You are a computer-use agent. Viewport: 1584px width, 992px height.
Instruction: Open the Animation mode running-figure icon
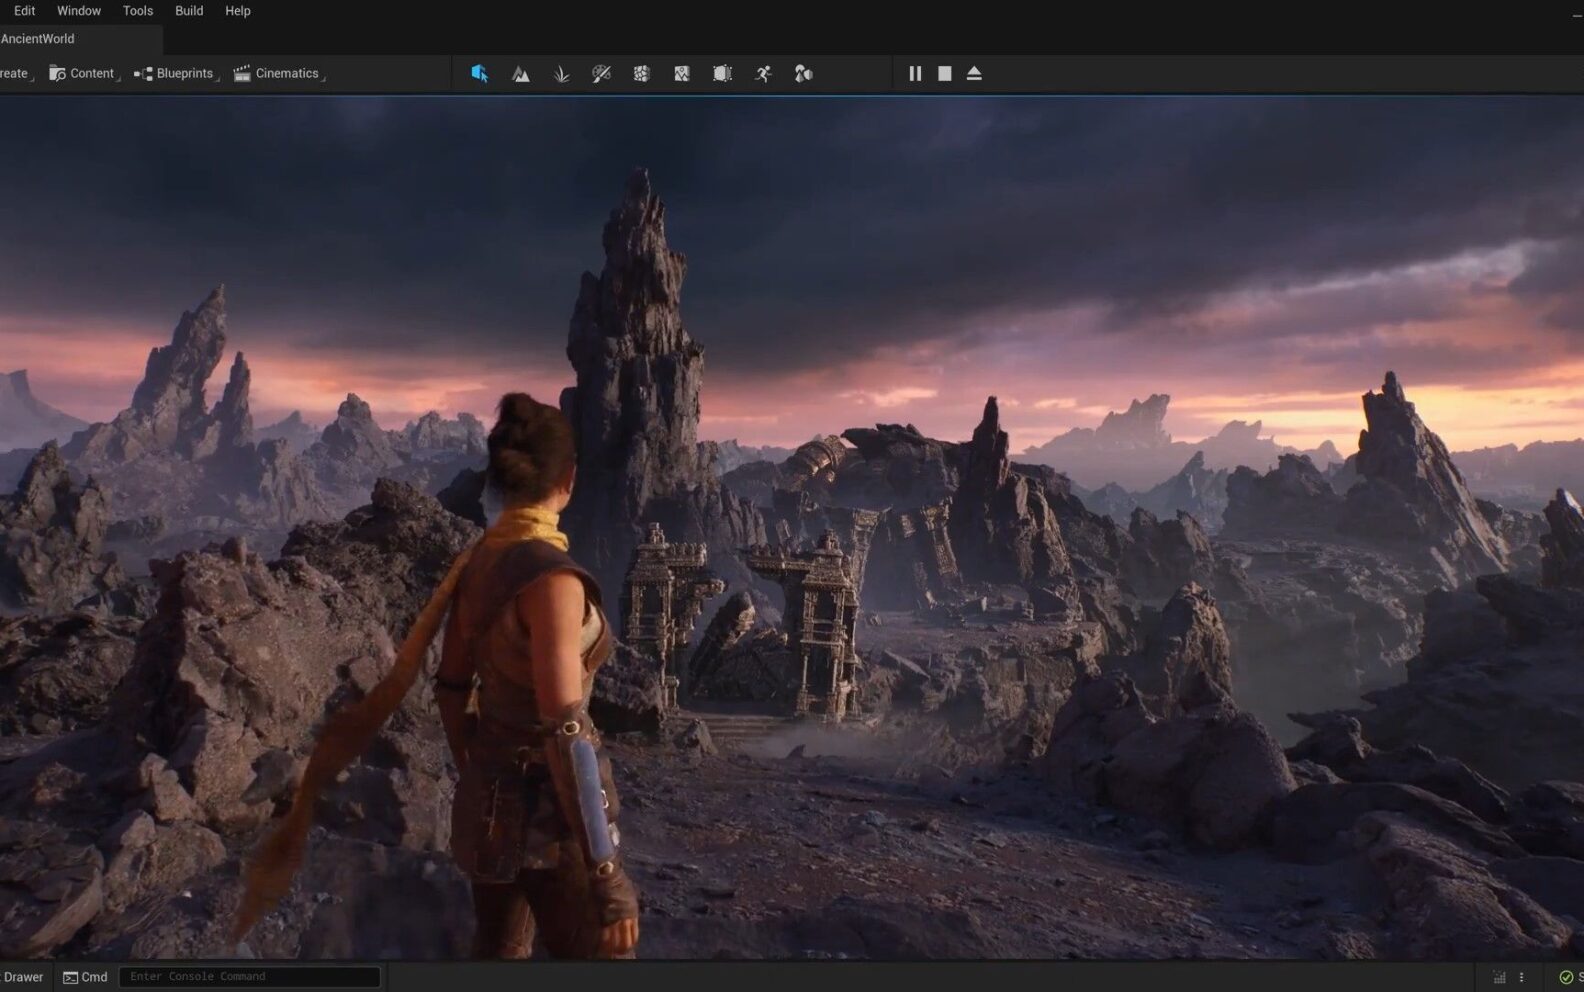point(763,74)
